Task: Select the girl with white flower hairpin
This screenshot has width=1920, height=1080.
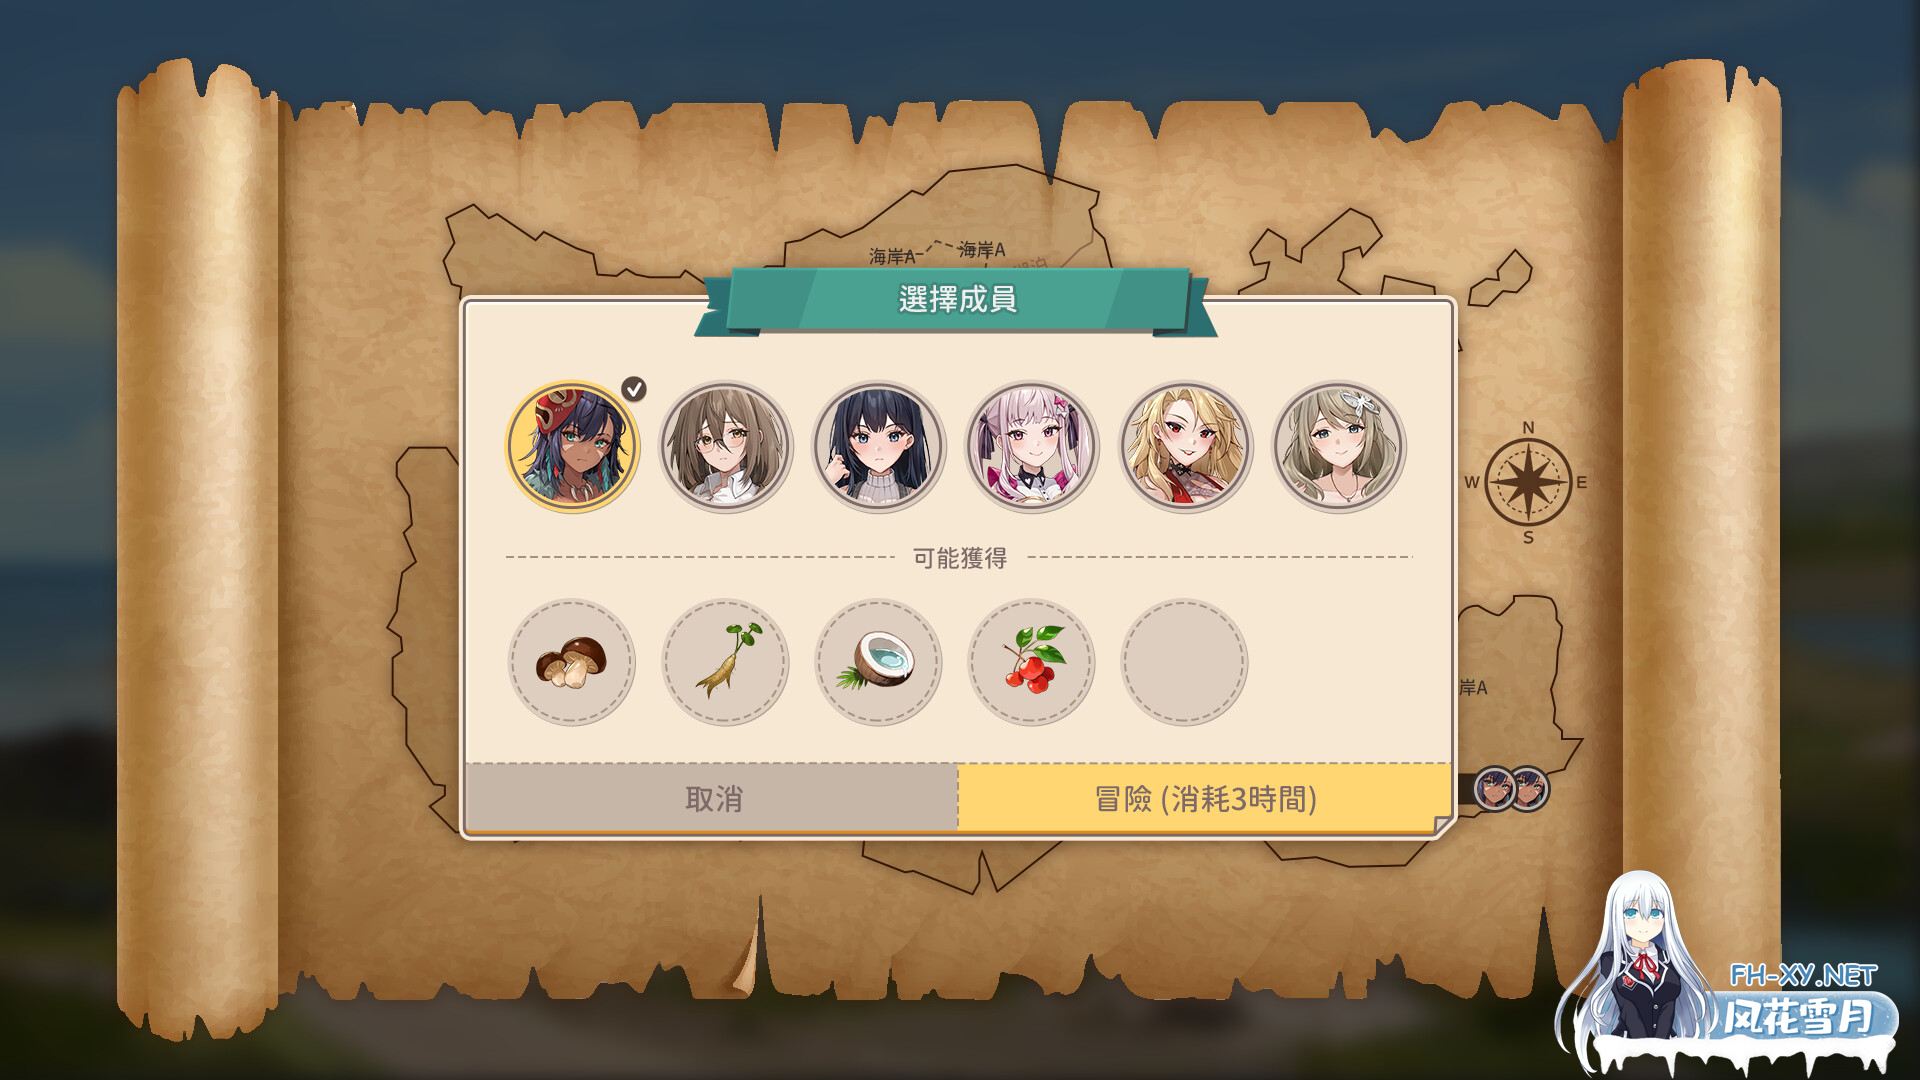Action: (x=1339, y=446)
